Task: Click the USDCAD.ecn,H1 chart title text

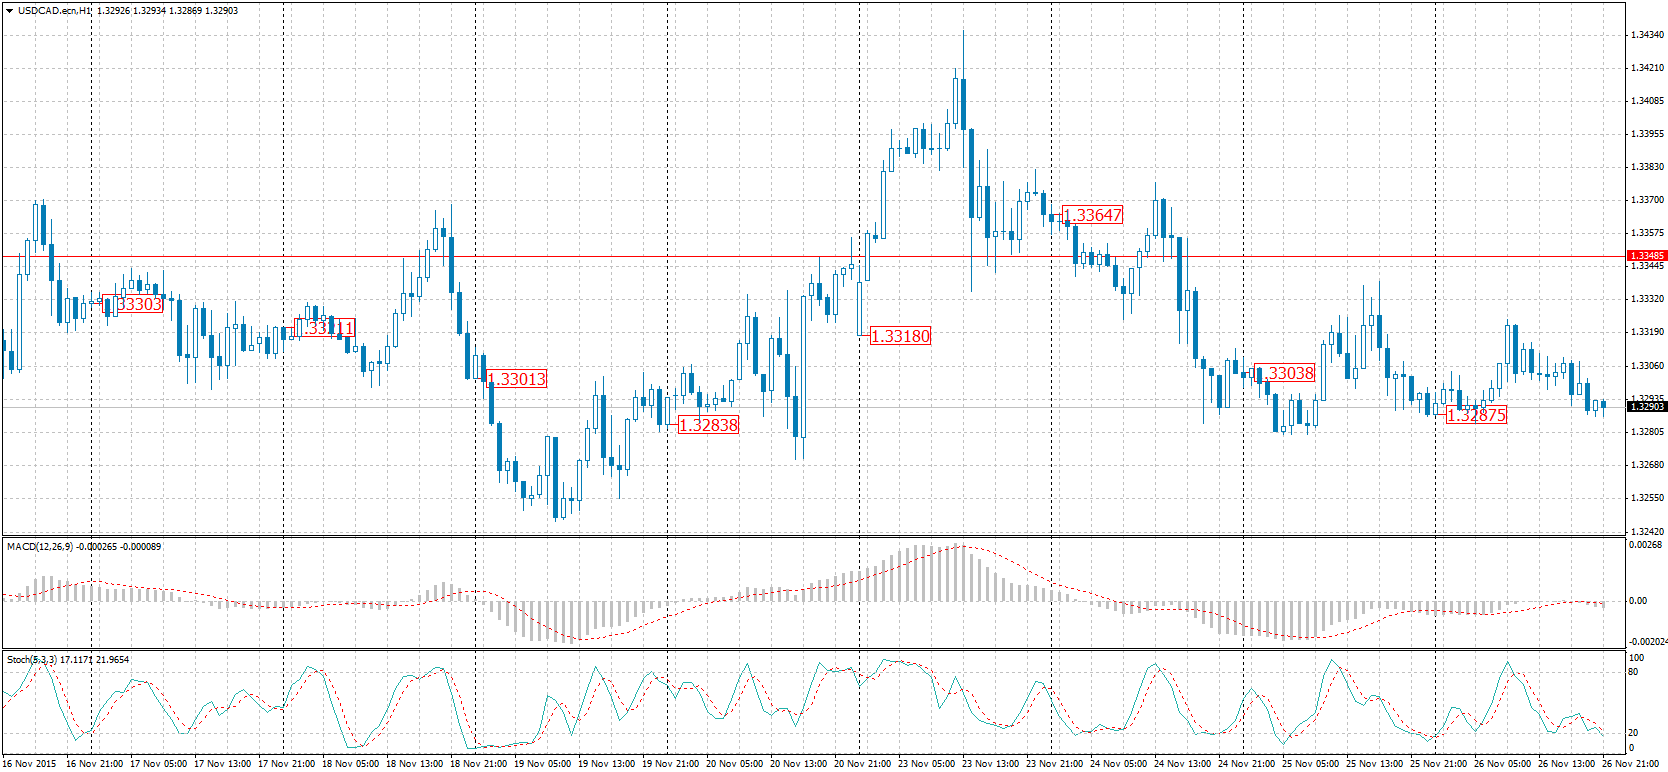Action: [54, 11]
